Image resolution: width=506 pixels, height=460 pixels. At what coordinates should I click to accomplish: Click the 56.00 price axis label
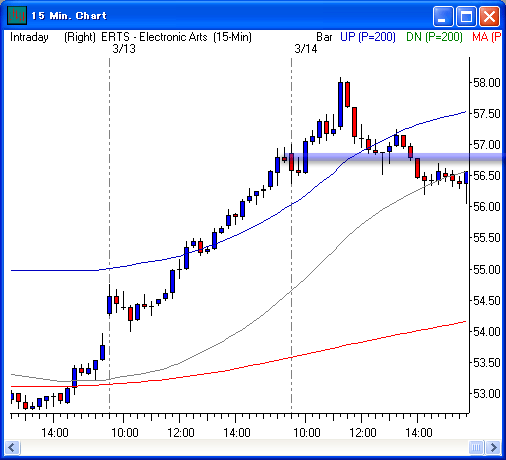pos(487,207)
